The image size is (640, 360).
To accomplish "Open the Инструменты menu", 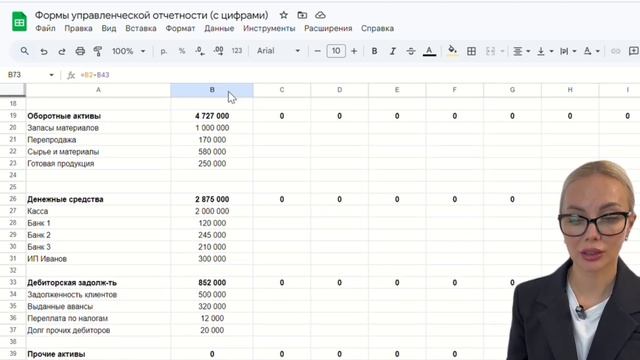I will pos(269,29).
